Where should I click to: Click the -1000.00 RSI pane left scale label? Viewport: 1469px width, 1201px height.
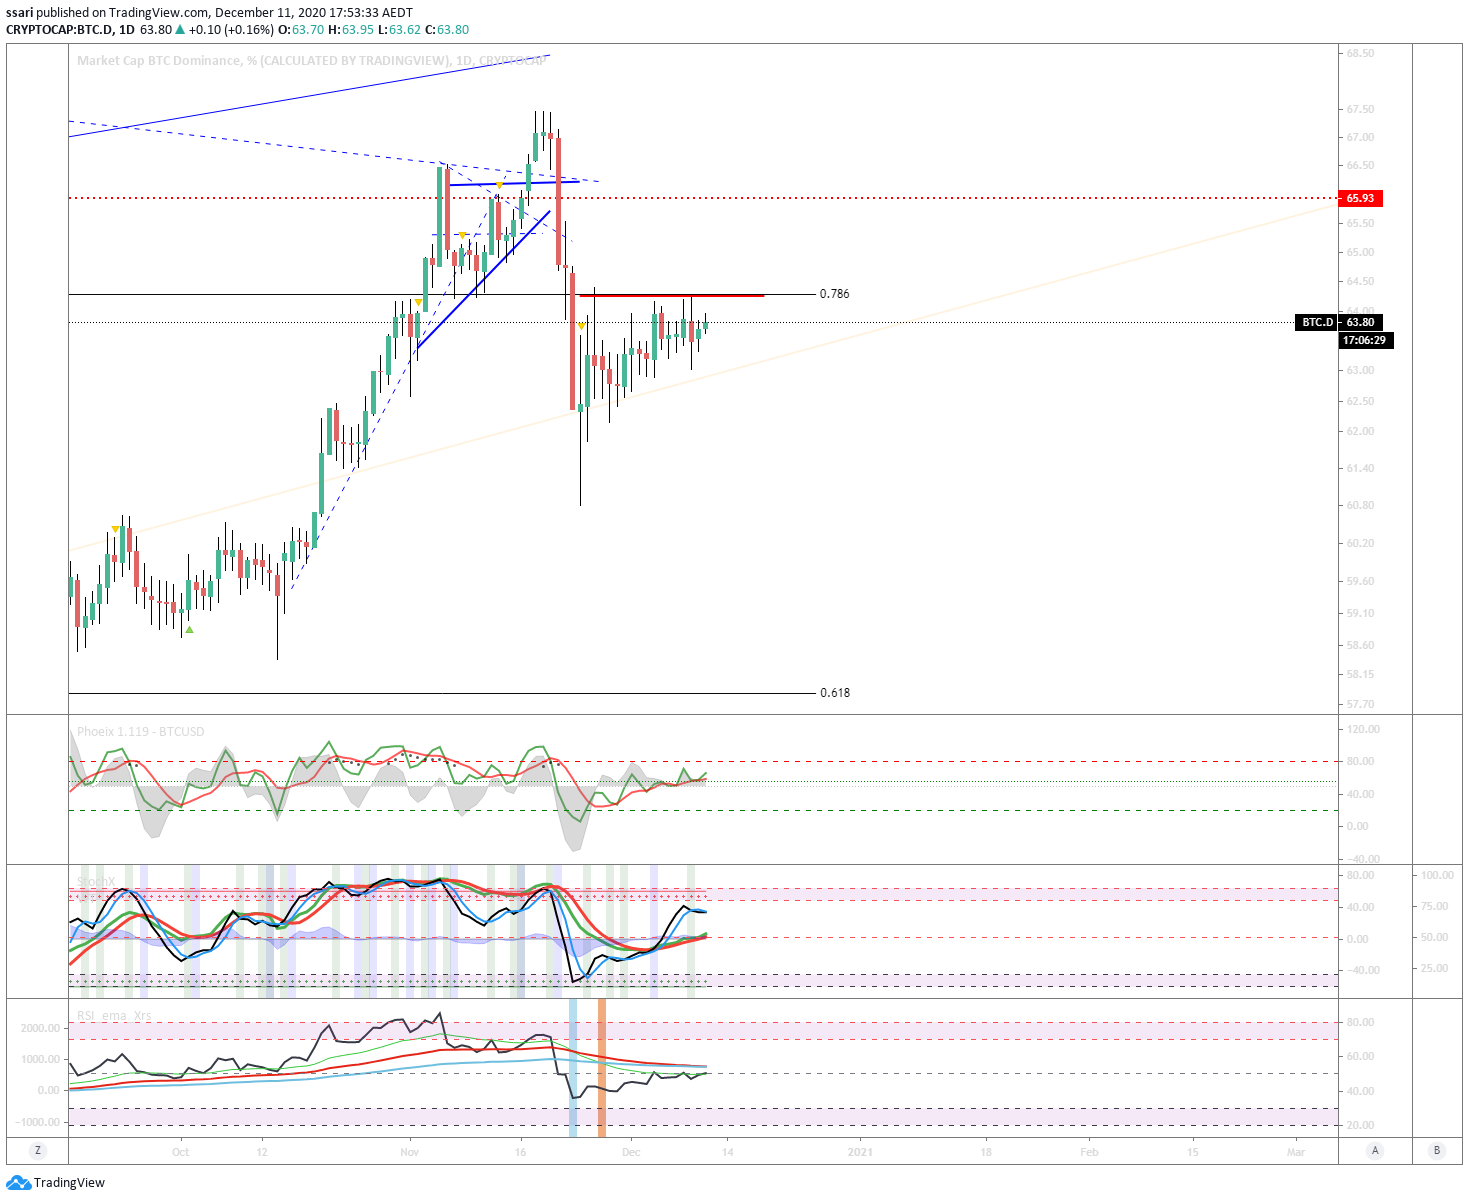click(x=38, y=1122)
